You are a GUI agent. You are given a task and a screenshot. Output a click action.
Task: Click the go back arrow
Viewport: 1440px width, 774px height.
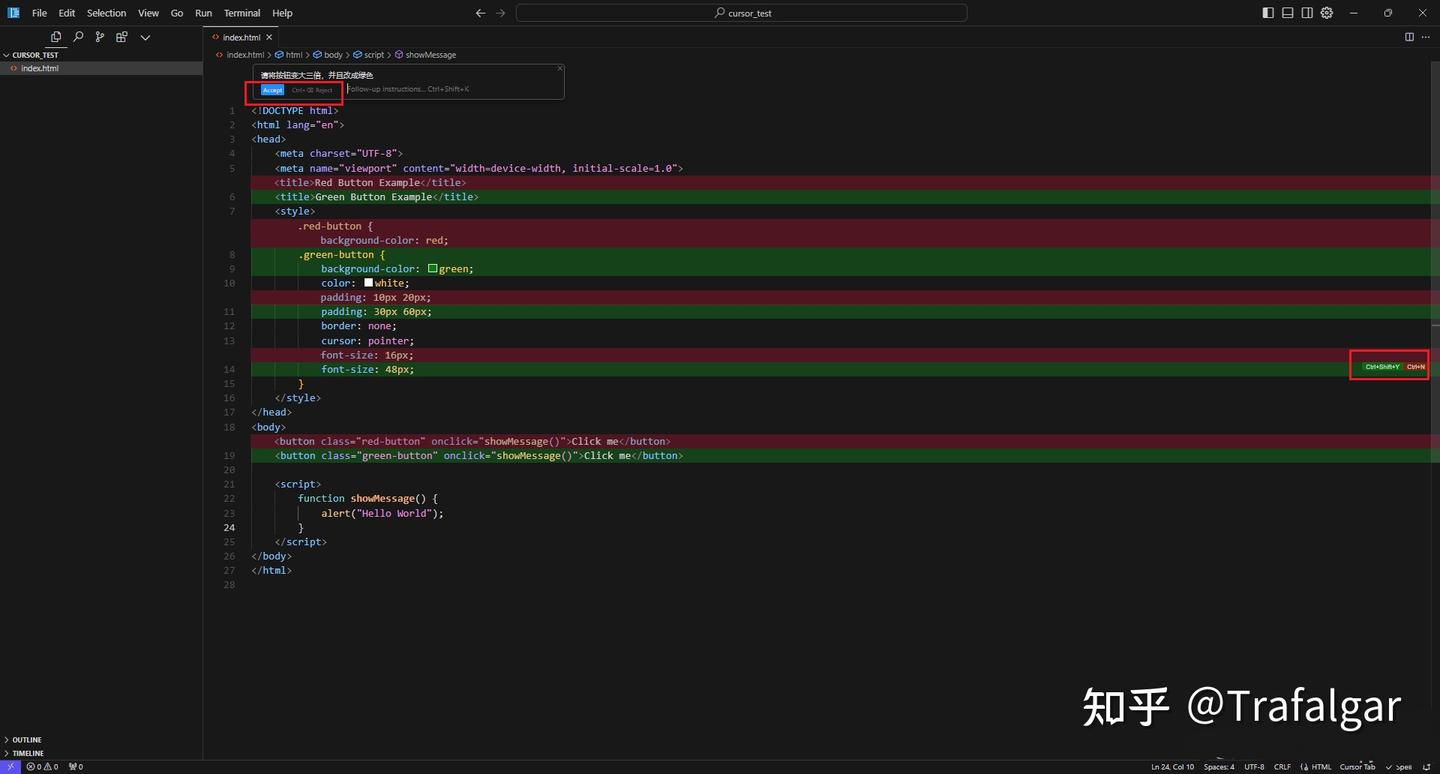tap(480, 13)
